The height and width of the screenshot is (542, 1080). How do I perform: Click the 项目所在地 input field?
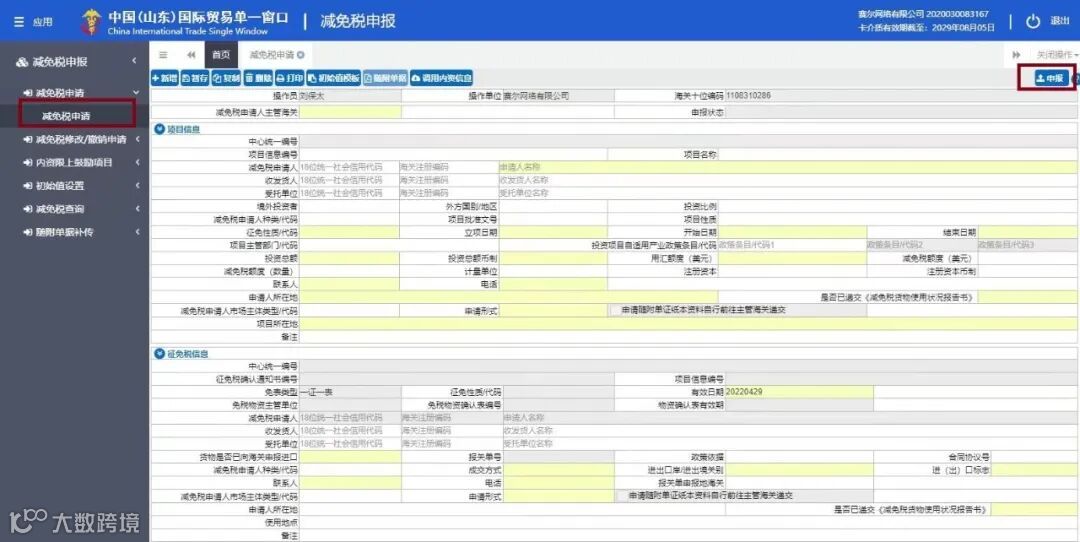tap(689, 324)
